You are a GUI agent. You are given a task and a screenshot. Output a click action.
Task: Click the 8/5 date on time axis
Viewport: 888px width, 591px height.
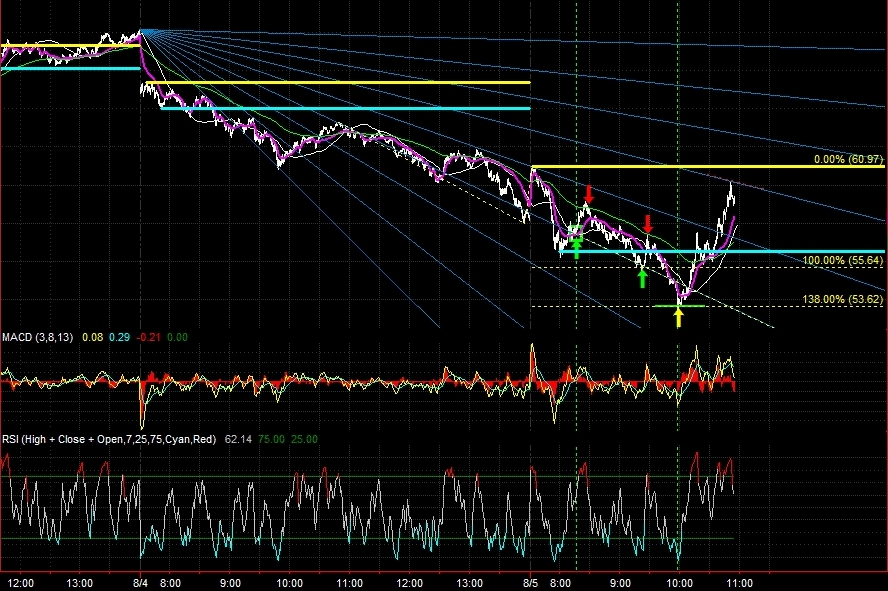click(x=530, y=582)
